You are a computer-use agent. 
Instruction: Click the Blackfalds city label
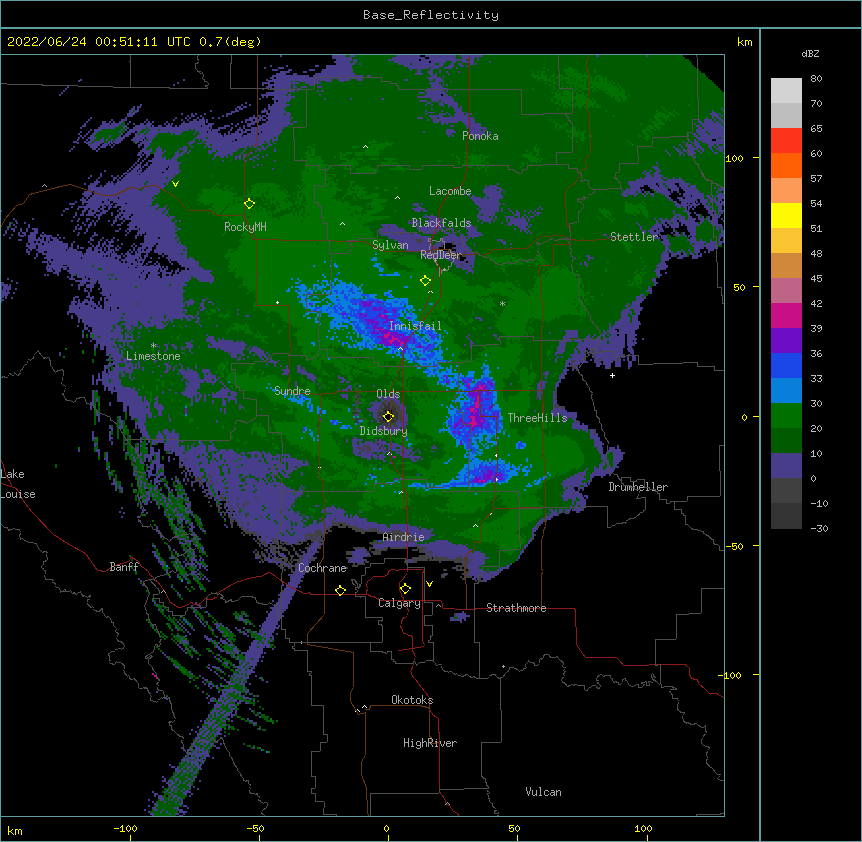[441, 223]
